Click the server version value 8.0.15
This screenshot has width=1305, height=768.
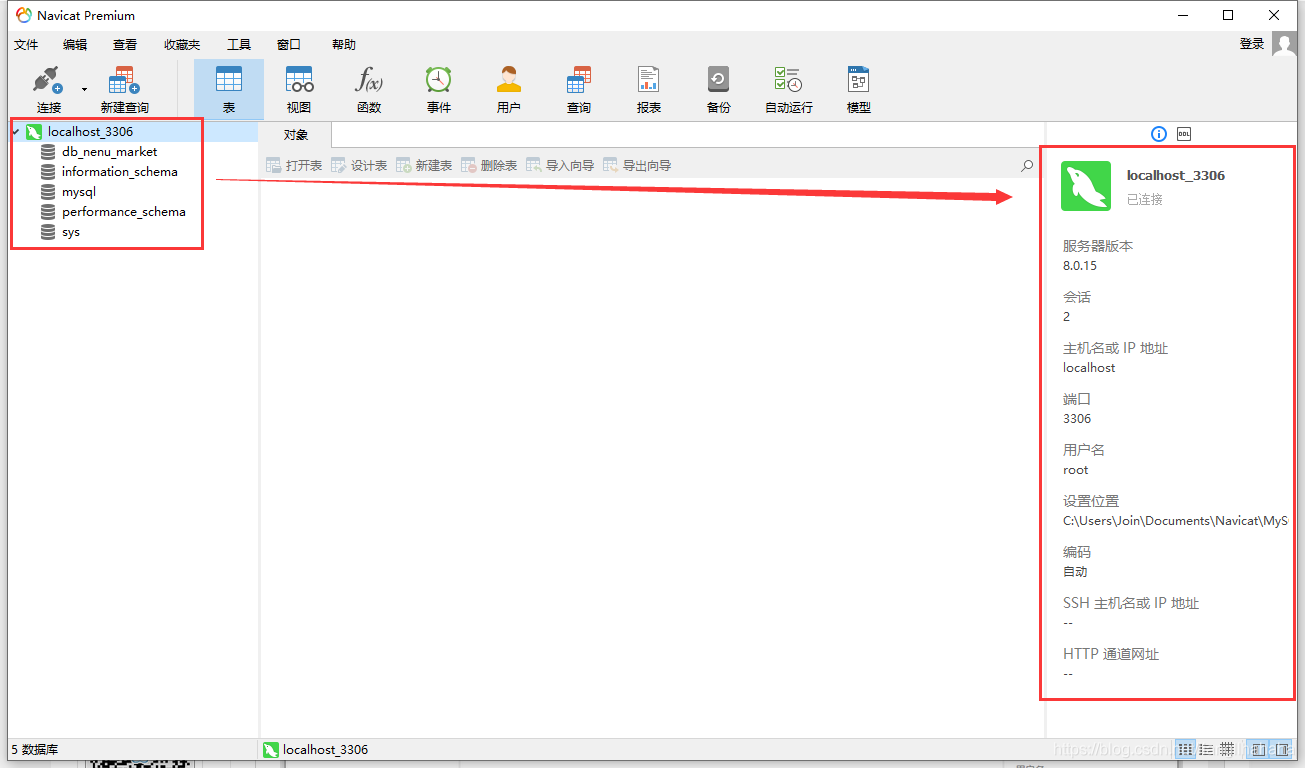coord(1080,266)
